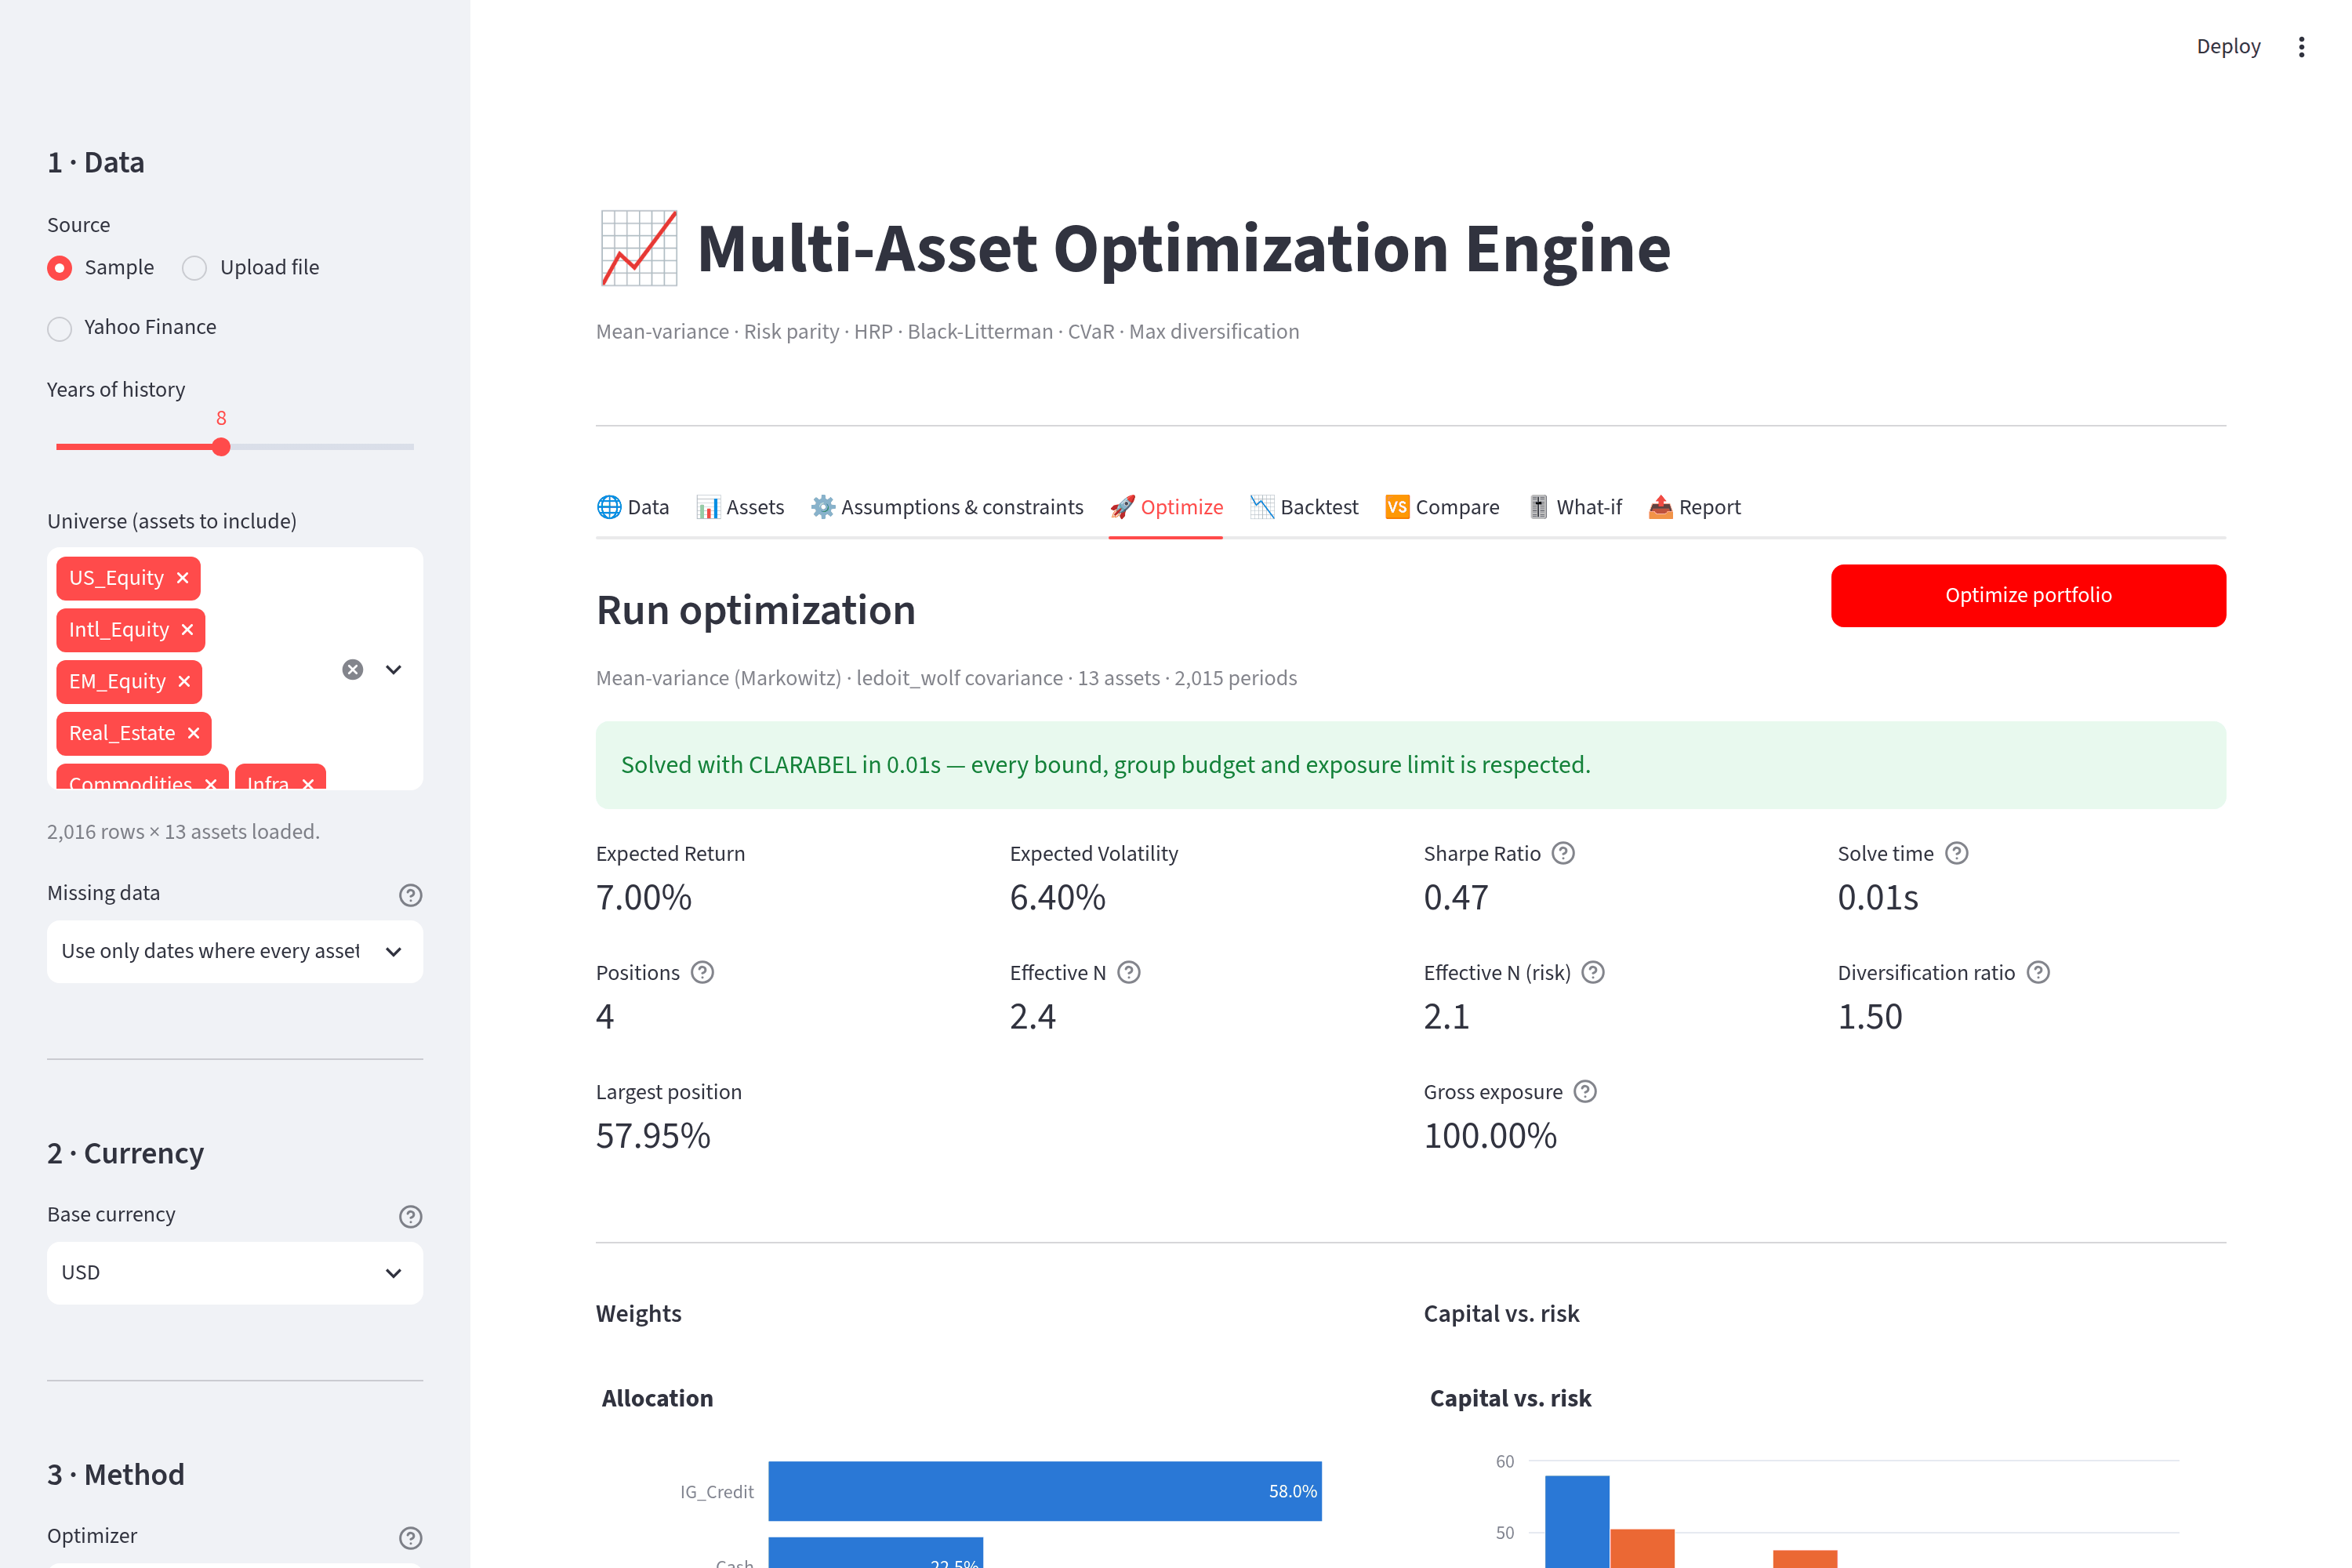
Task: Click the US_Equity tag label
Action: [x=116, y=578]
